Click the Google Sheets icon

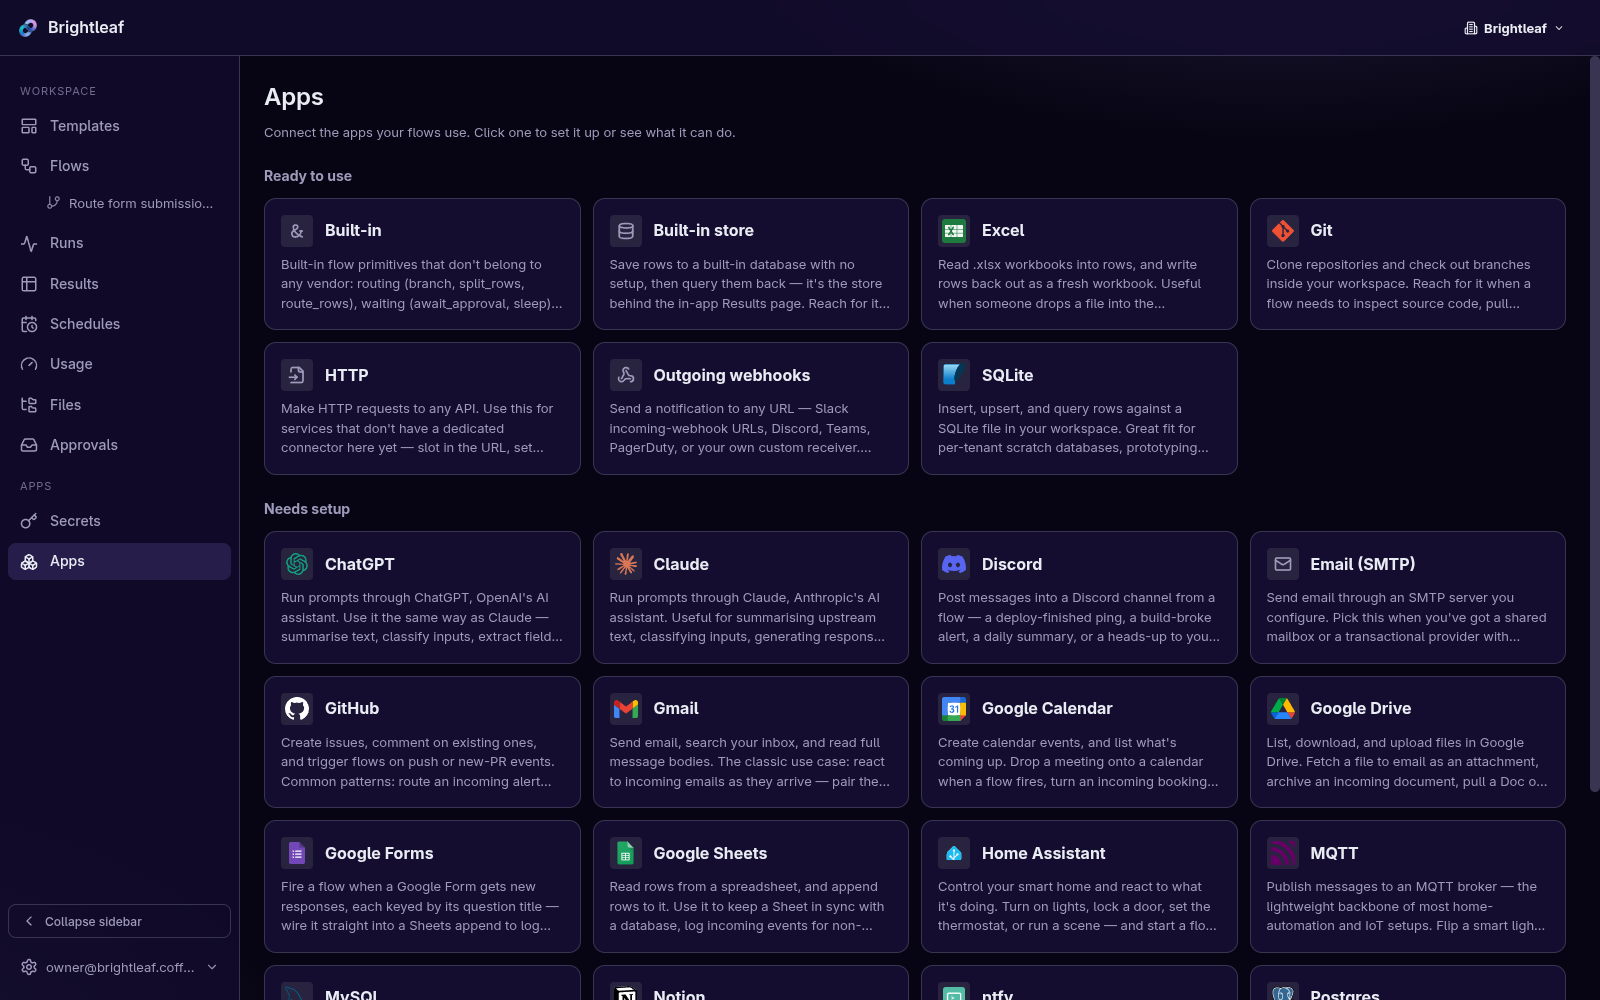point(626,853)
